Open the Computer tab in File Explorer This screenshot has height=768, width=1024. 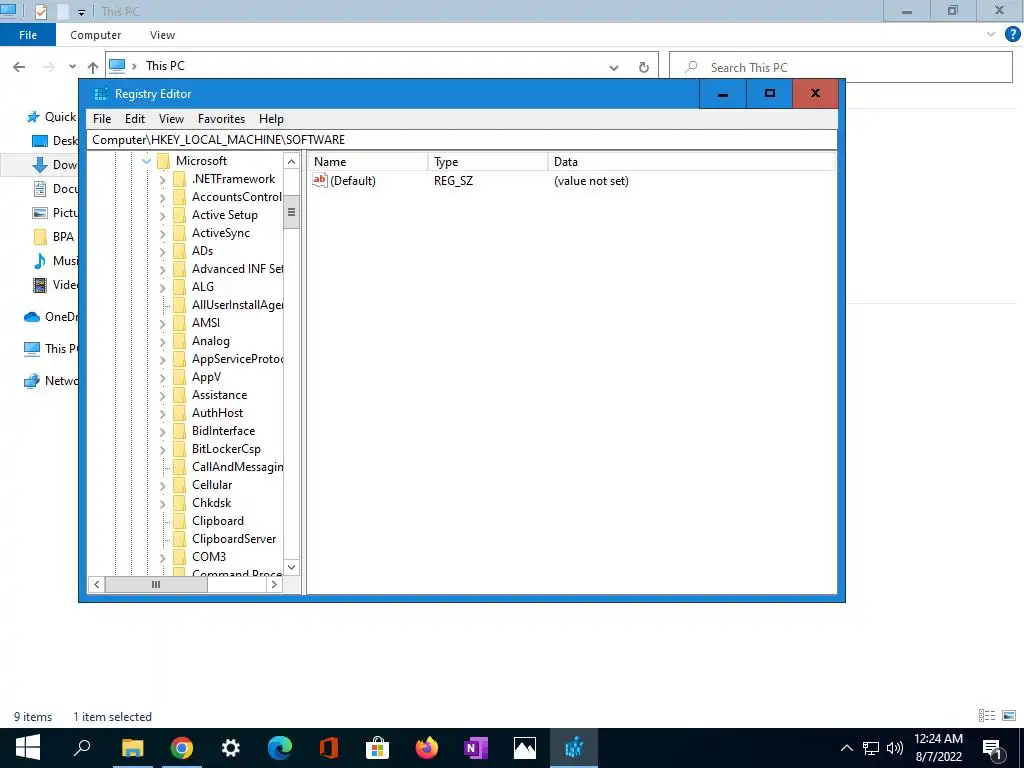point(95,35)
